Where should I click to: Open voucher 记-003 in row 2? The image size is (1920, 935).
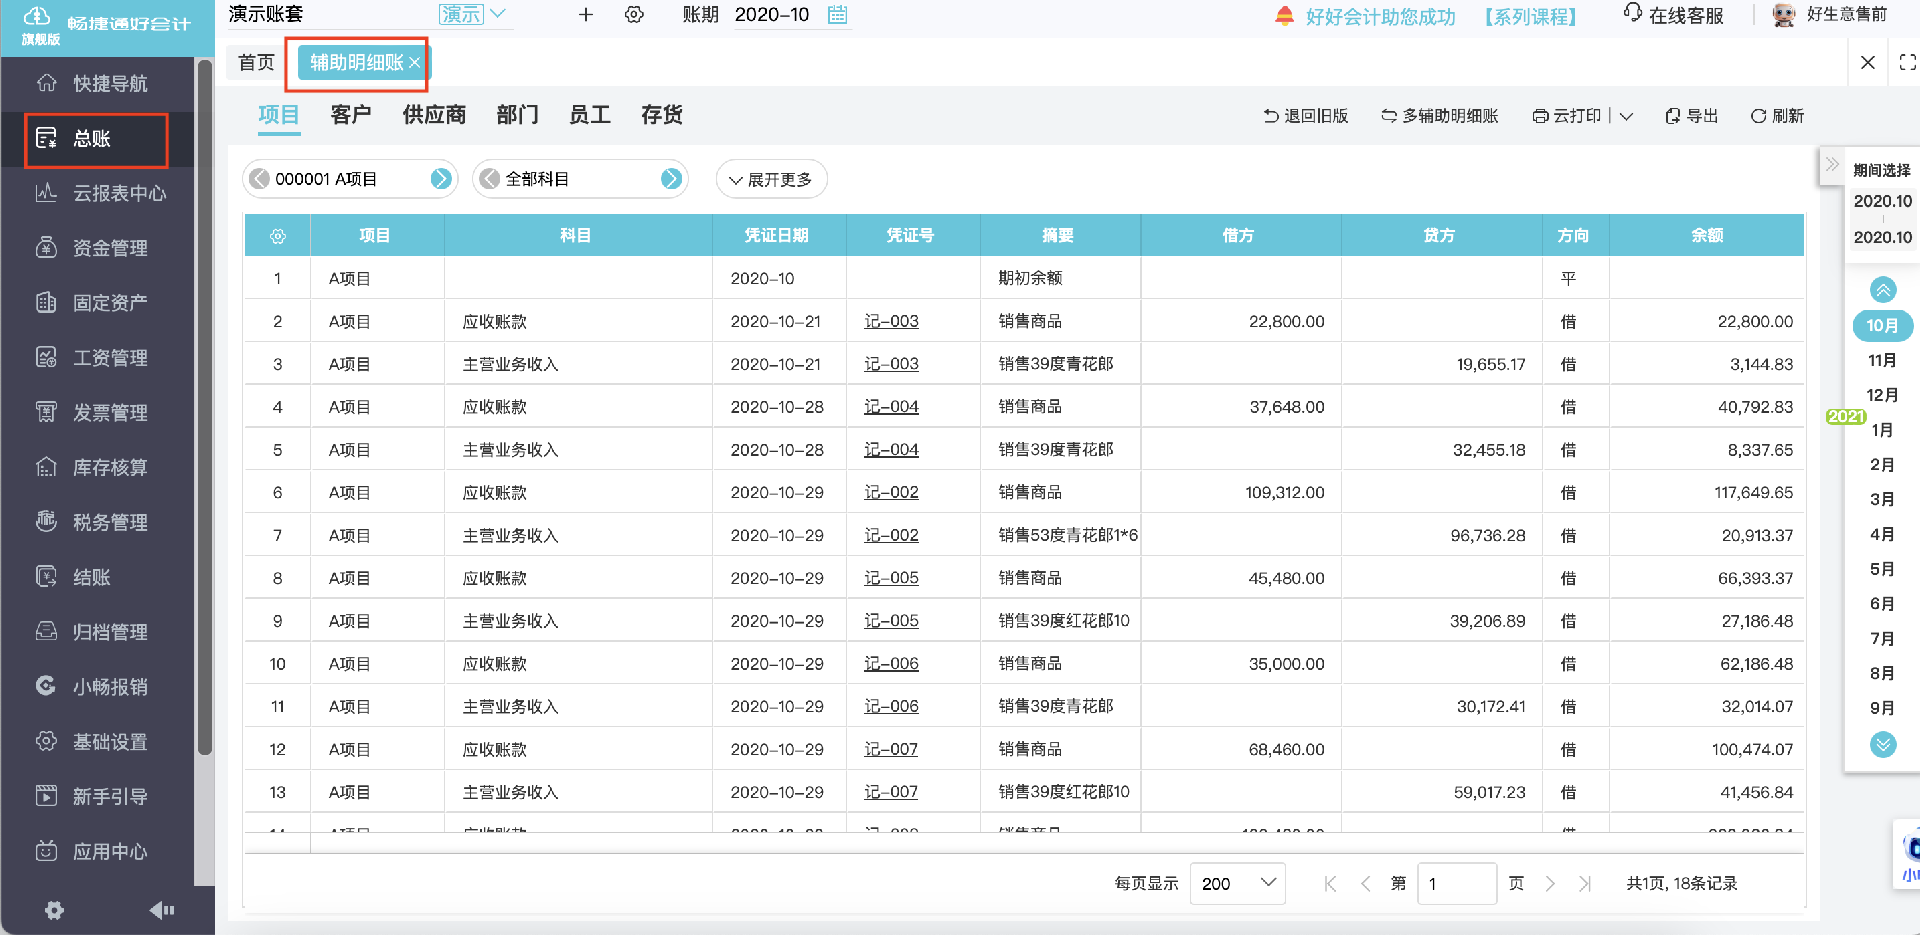tap(890, 321)
